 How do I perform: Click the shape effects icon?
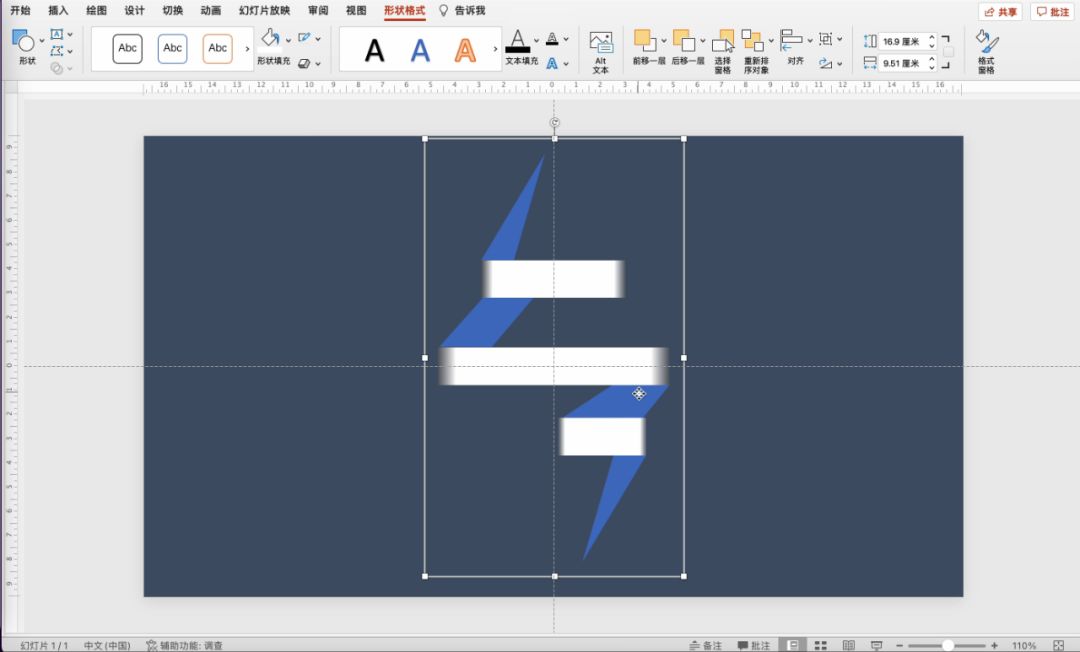(304, 63)
